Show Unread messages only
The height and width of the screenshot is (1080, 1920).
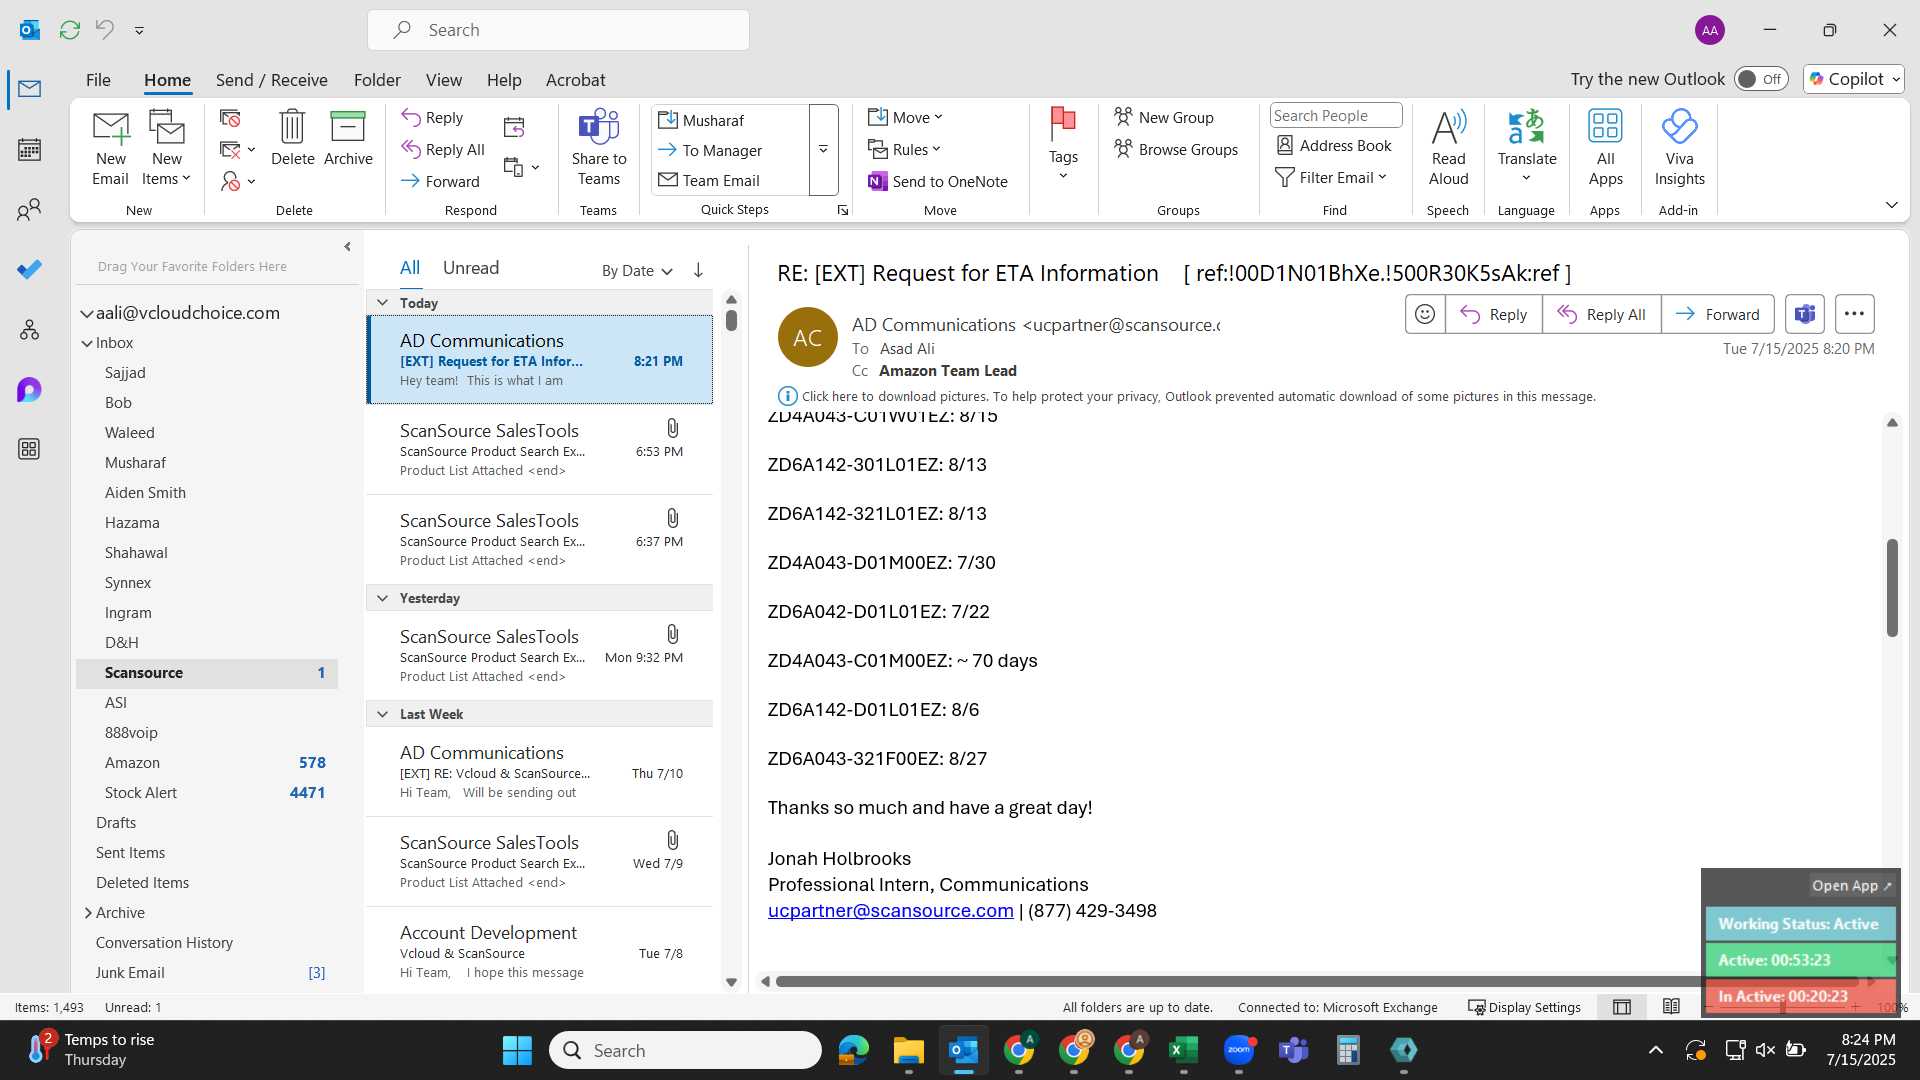[471, 268]
